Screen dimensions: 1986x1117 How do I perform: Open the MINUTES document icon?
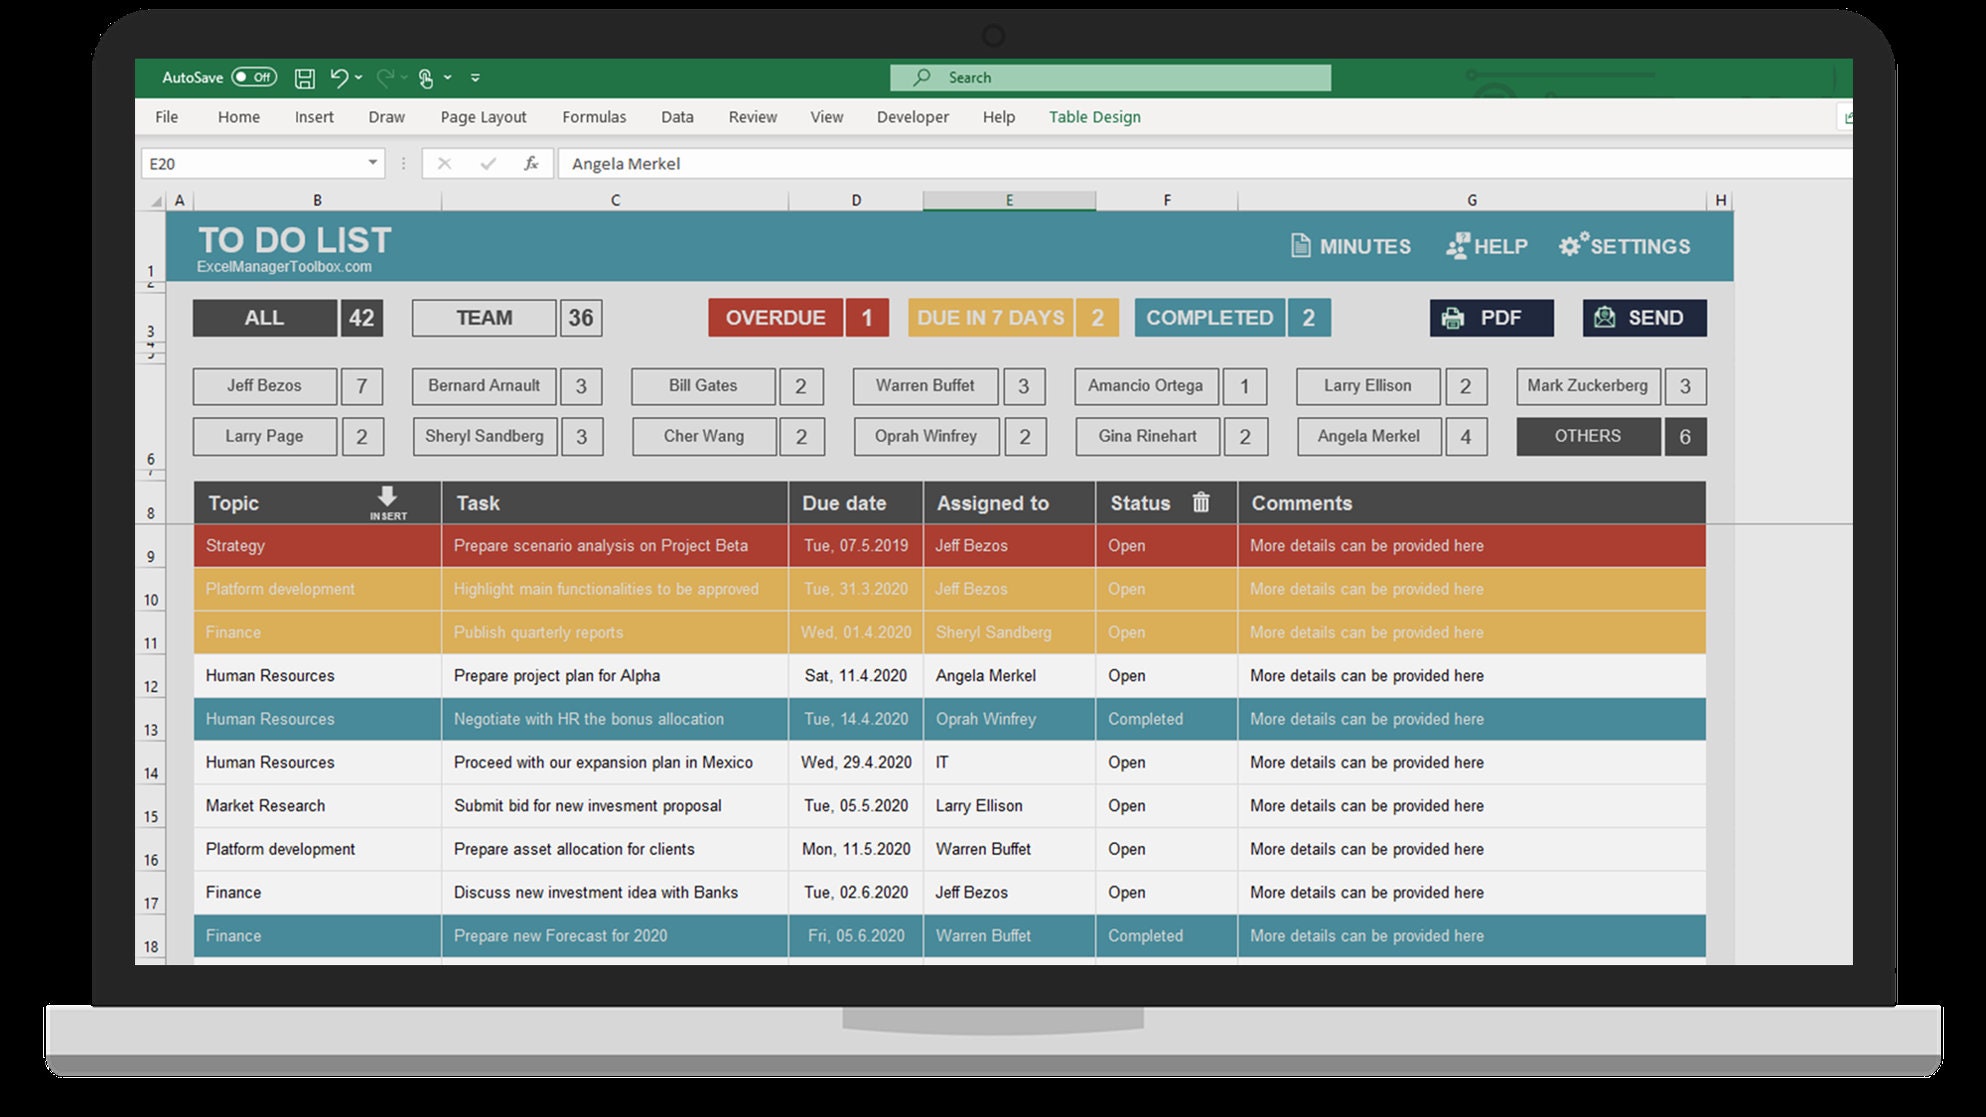(x=1299, y=246)
